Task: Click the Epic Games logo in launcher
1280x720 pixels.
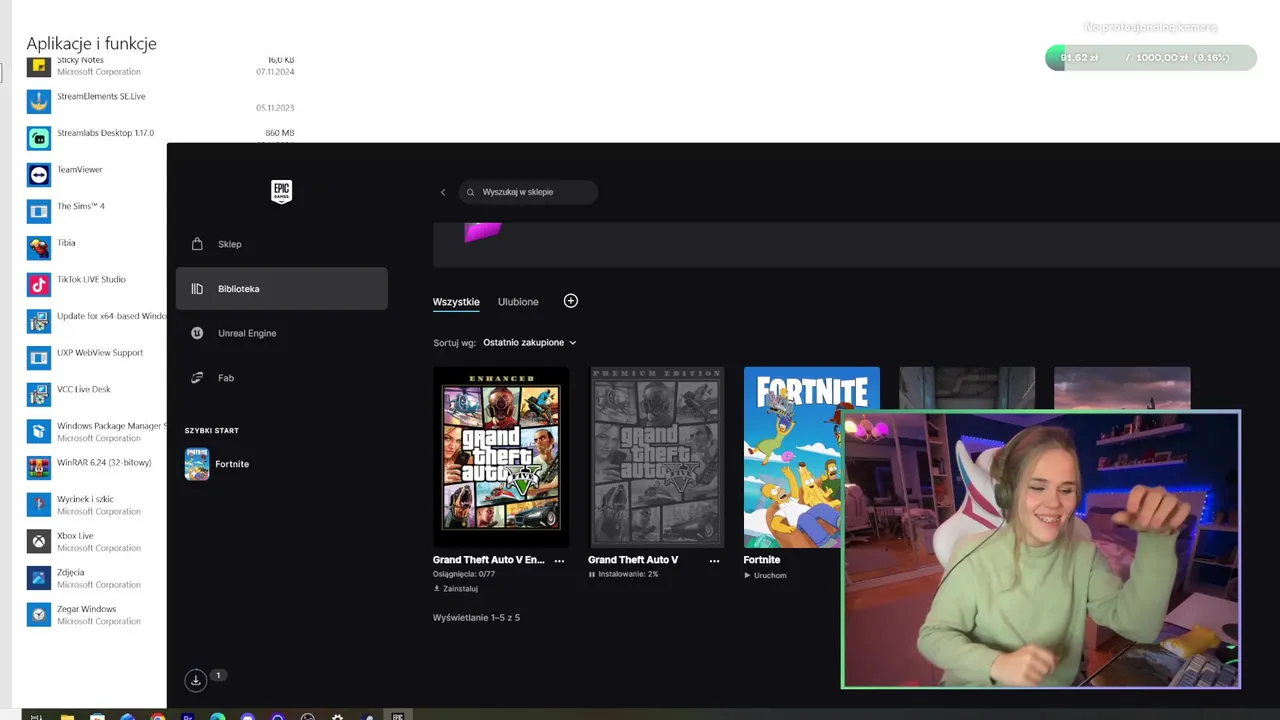Action: click(x=281, y=192)
